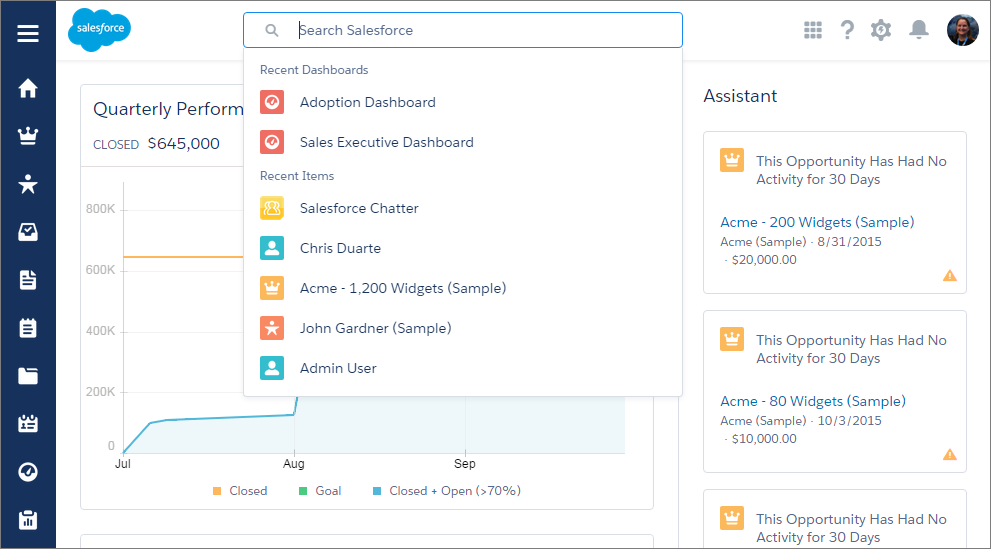Viewport: 991px width, 549px height.
Task: Open the document notes icon in the sidebar
Action: point(28,280)
